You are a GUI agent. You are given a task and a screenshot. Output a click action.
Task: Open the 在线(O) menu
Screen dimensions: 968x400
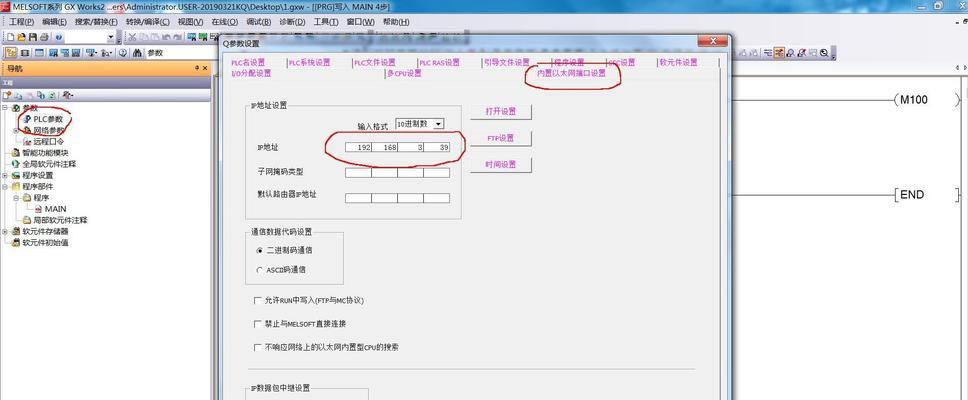(x=225, y=22)
